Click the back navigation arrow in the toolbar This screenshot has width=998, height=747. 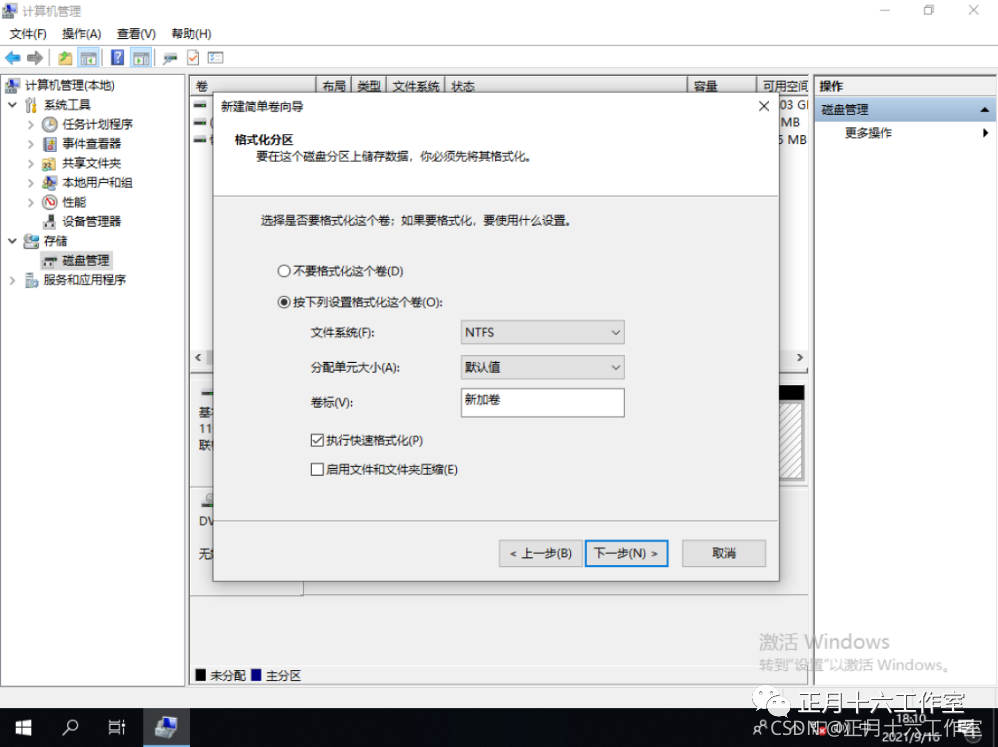click(11, 57)
